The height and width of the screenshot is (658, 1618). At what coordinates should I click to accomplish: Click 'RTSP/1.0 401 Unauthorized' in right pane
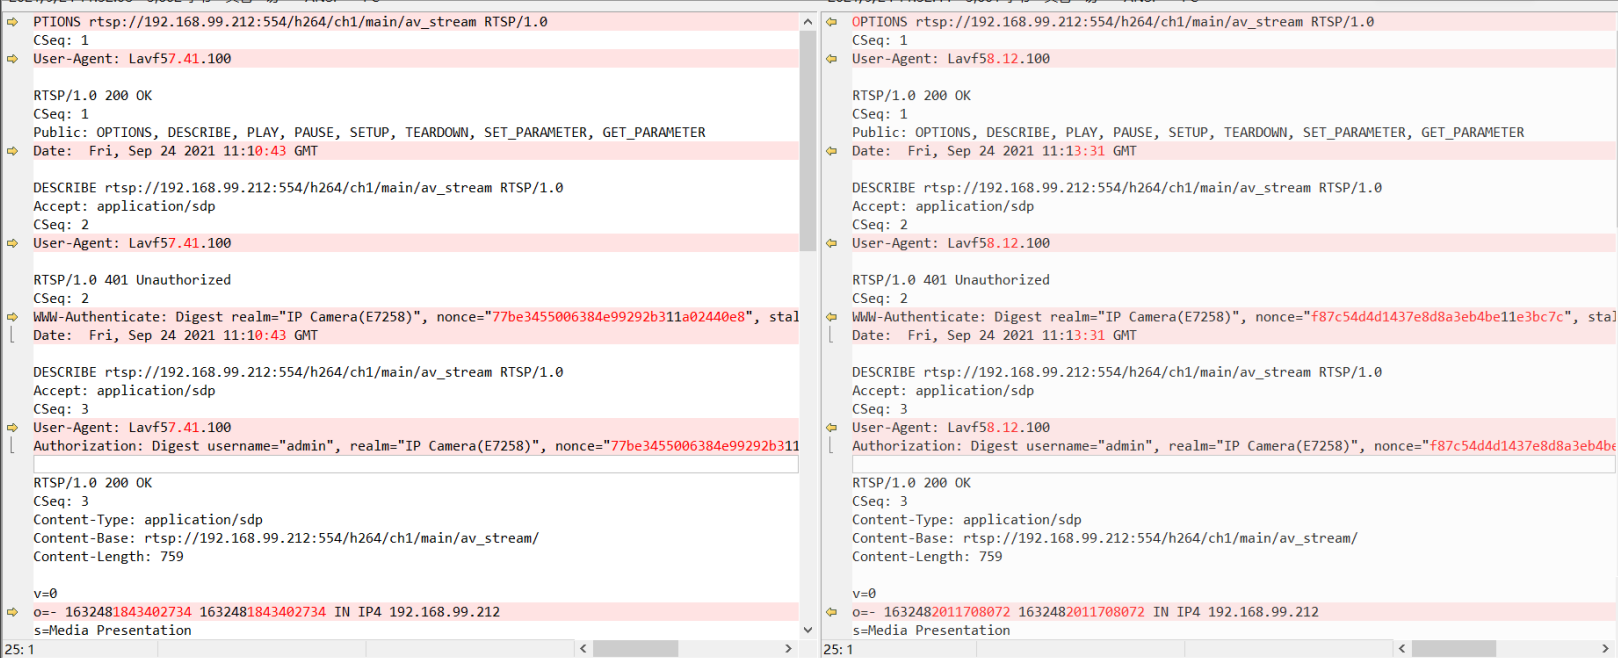tap(951, 280)
